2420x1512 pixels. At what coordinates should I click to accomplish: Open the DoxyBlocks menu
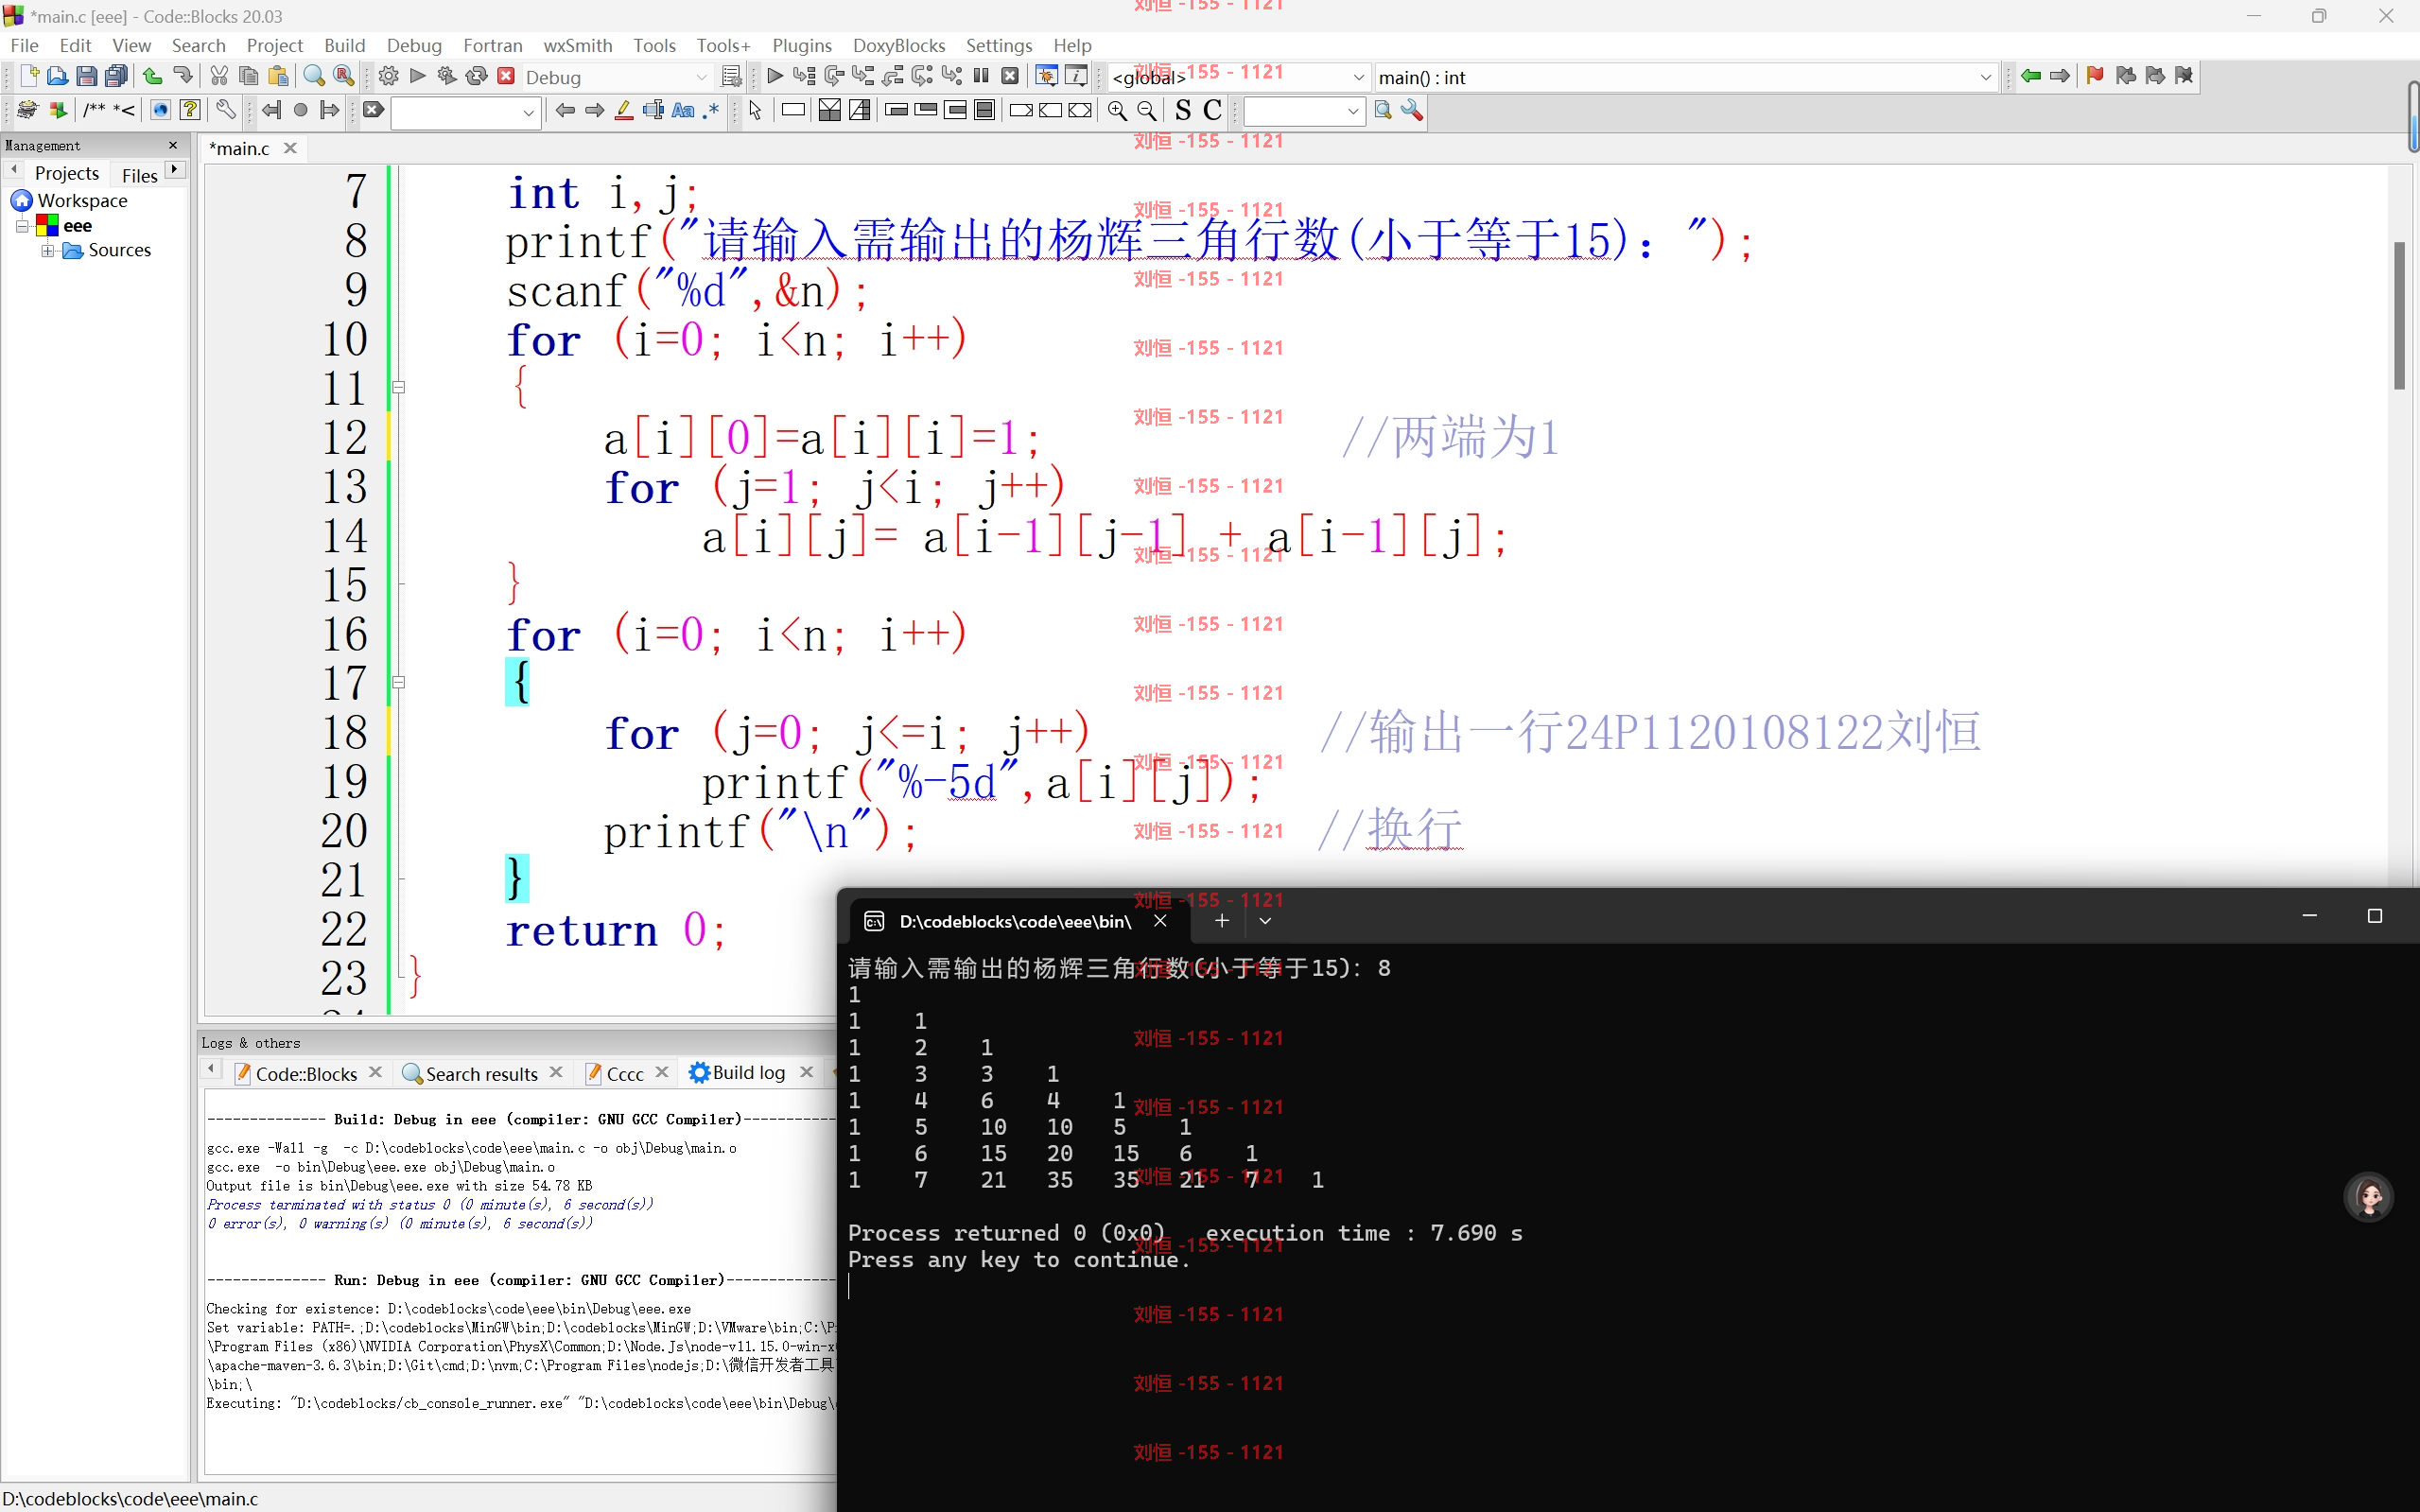(899, 45)
